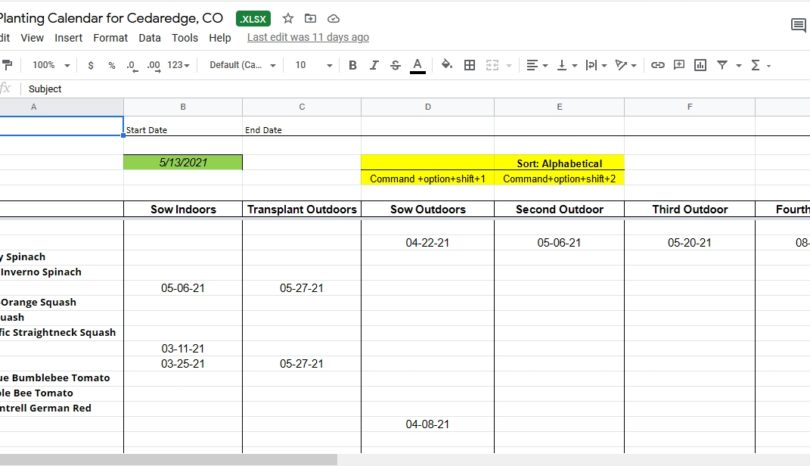
Task: Click the insert chart icon
Action: 700,65
